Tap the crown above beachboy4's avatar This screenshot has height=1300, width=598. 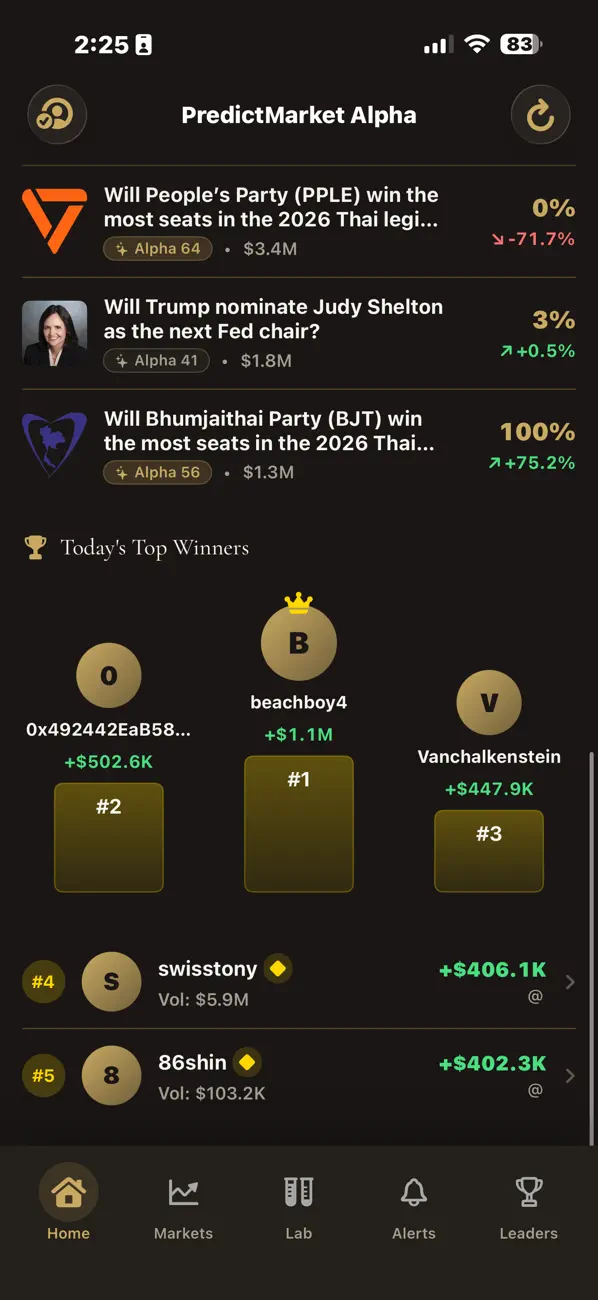[x=298, y=600]
